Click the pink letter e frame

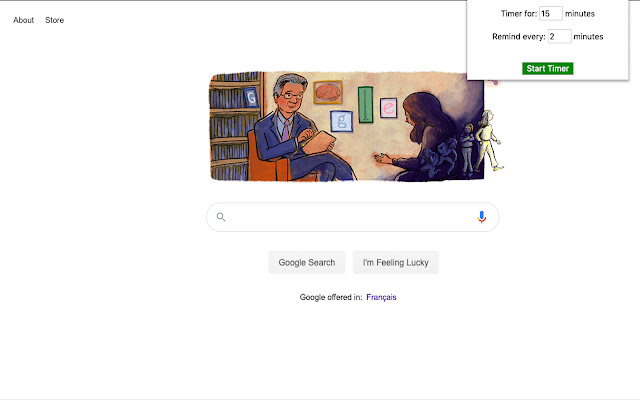[388, 108]
